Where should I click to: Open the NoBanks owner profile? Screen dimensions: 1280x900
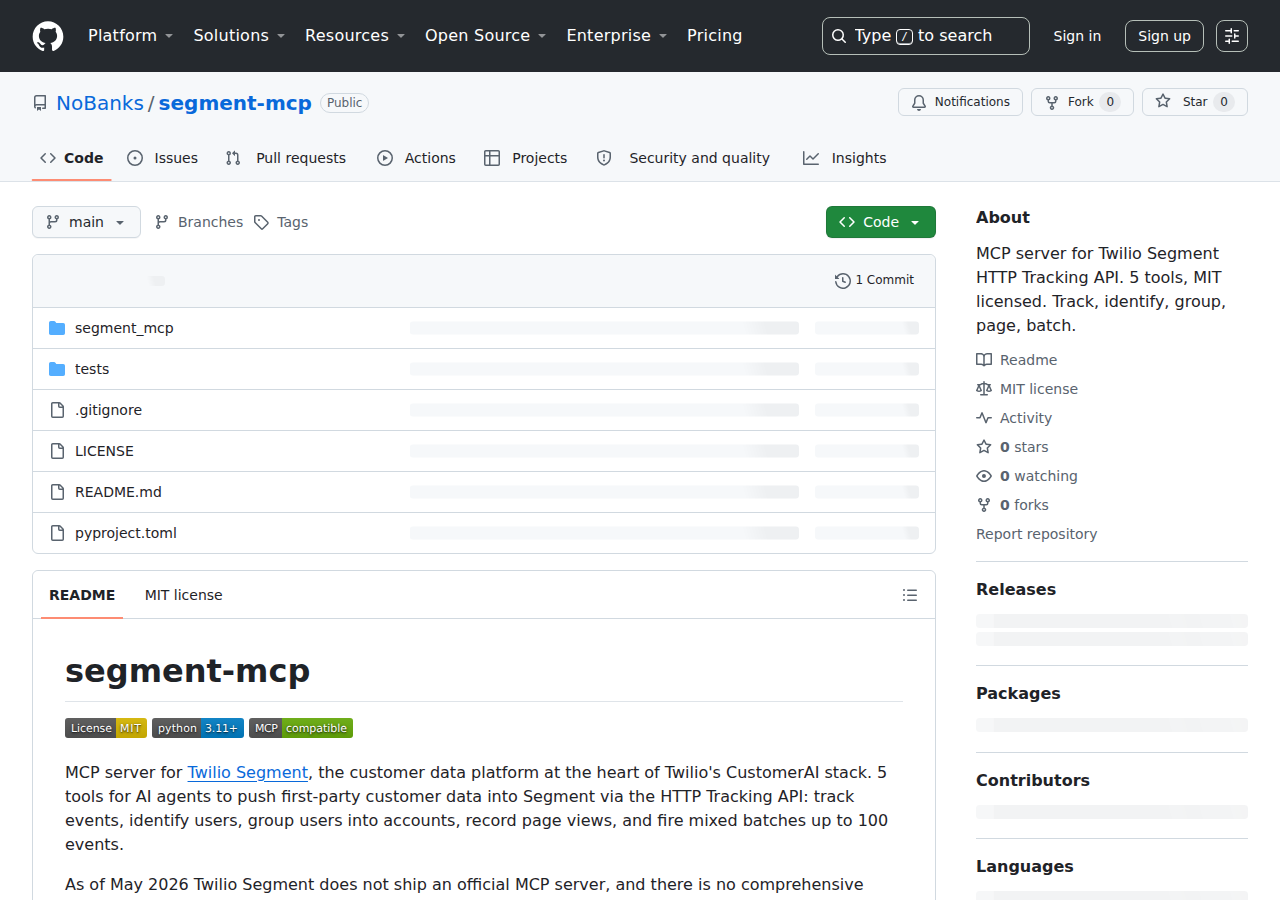pos(100,103)
